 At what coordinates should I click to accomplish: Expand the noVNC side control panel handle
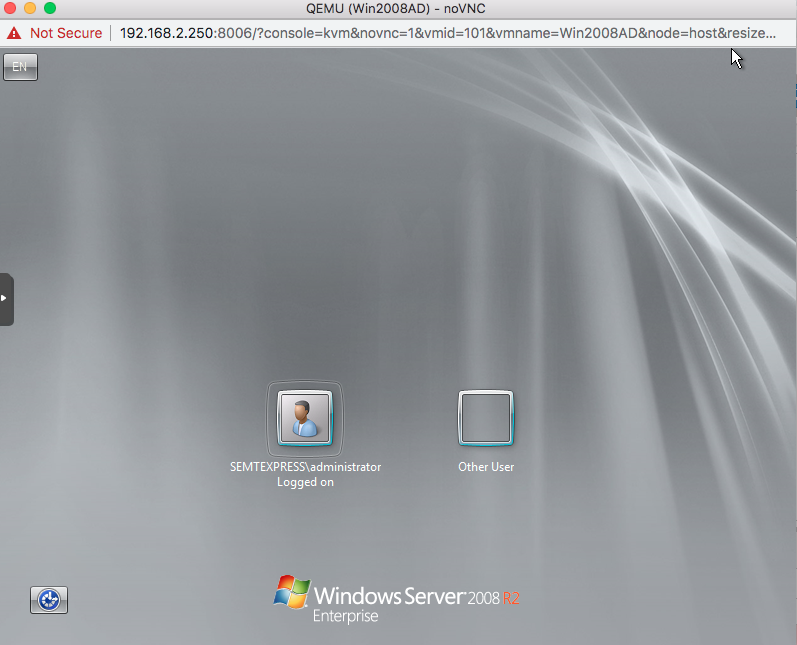[x=6, y=299]
